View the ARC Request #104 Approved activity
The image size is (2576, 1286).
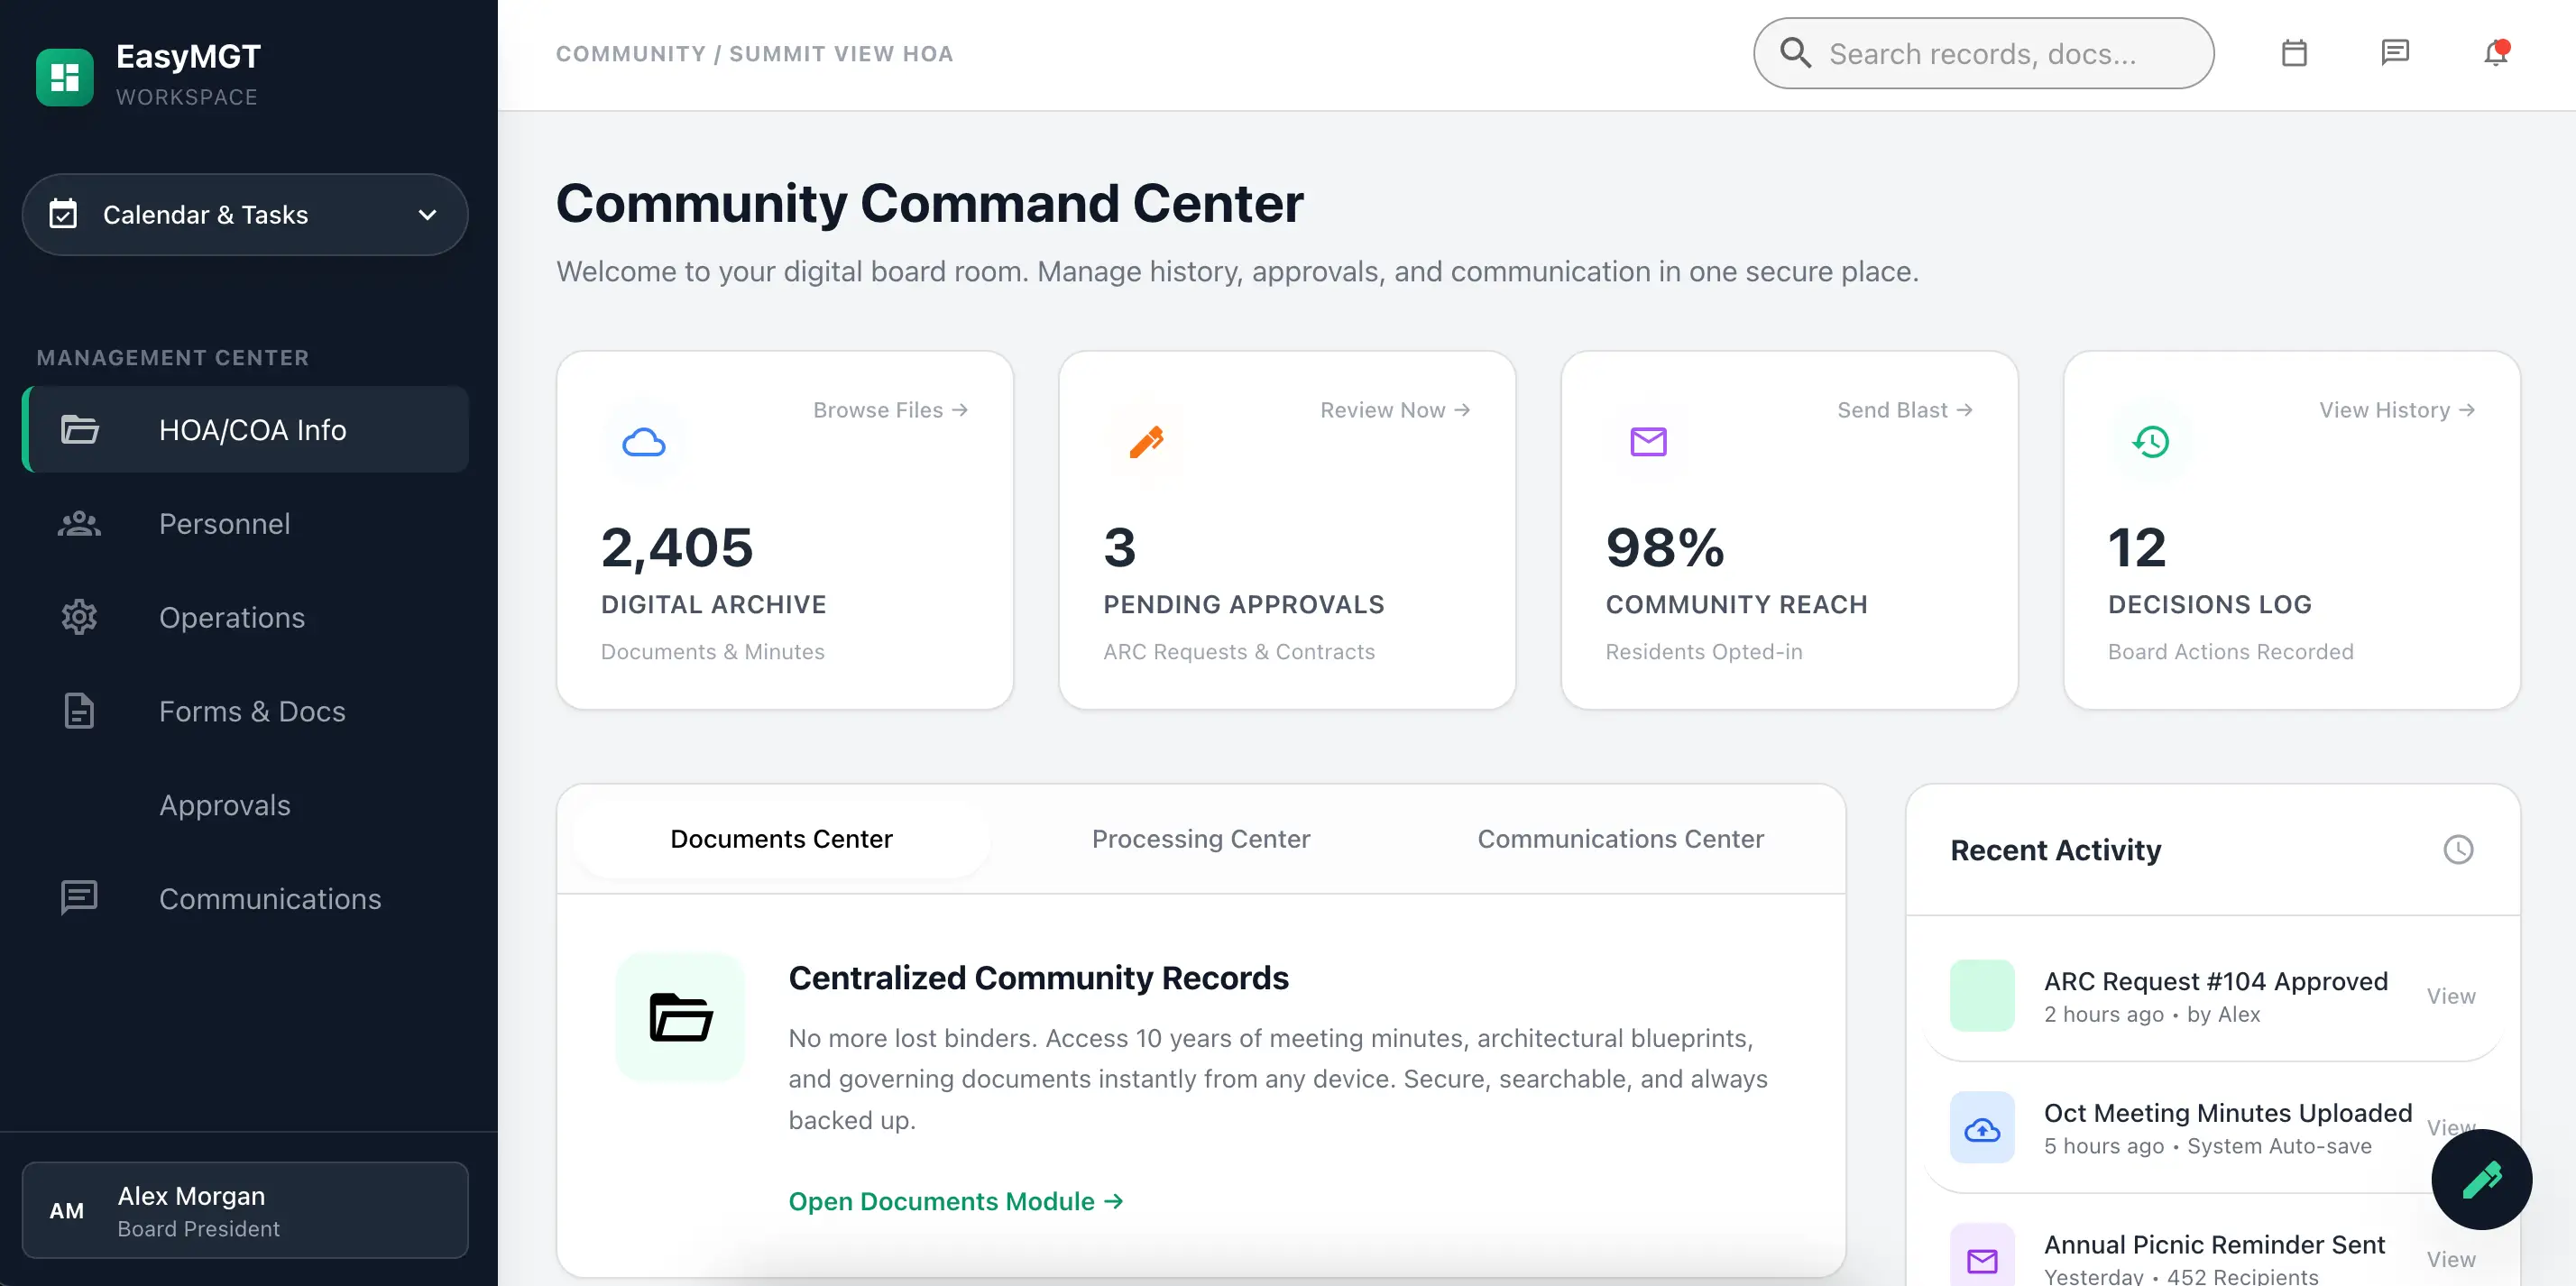tap(2450, 996)
